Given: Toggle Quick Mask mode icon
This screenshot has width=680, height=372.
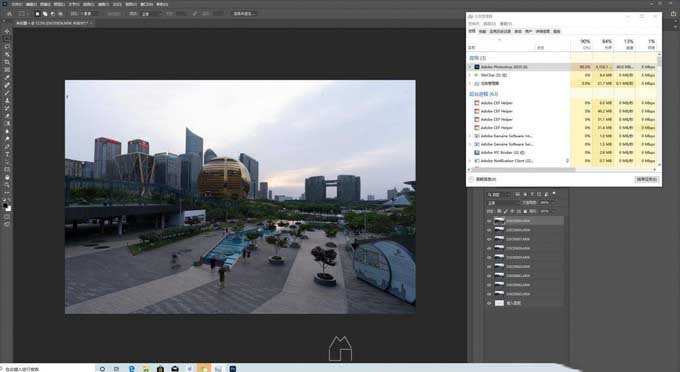Looking at the screenshot, I should coord(7,217).
